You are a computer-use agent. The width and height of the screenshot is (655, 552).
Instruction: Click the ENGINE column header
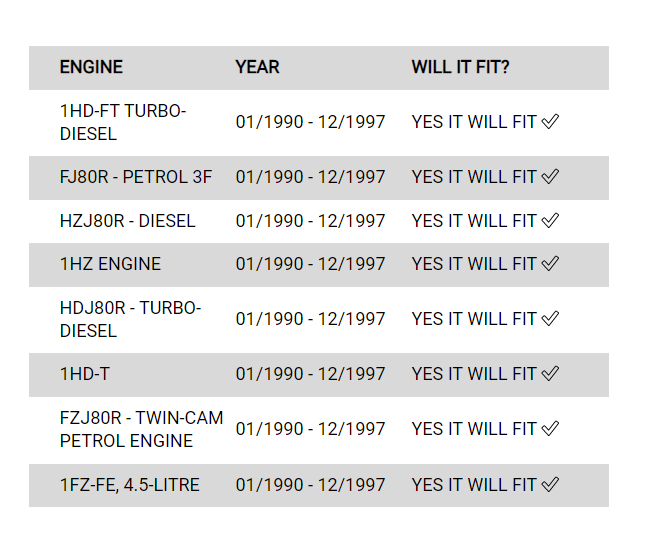coord(91,67)
